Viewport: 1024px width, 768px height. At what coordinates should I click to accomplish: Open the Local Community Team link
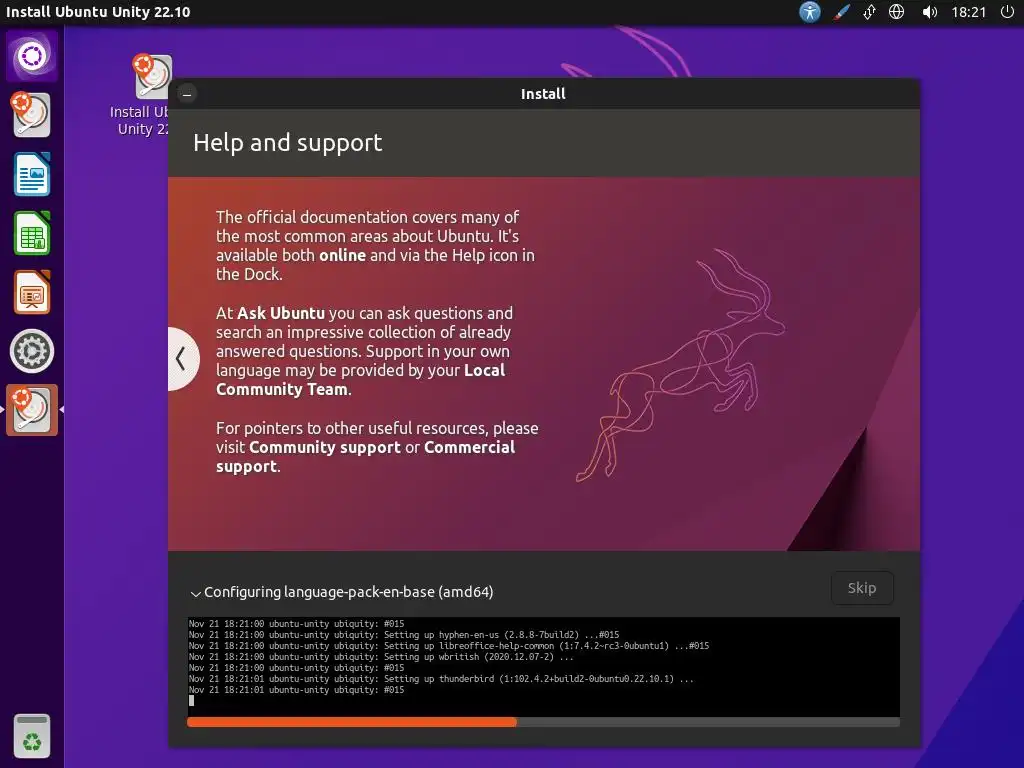361,380
